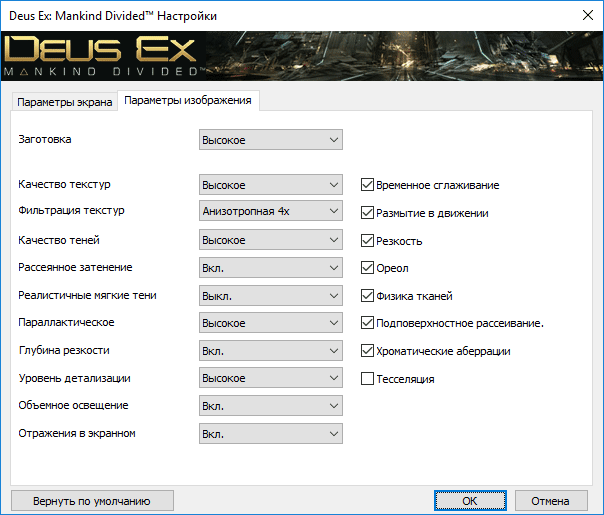Click the Качество теней label
Viewport: 604px width, 515px height.
pyautogui.click(x=59, y=240)
